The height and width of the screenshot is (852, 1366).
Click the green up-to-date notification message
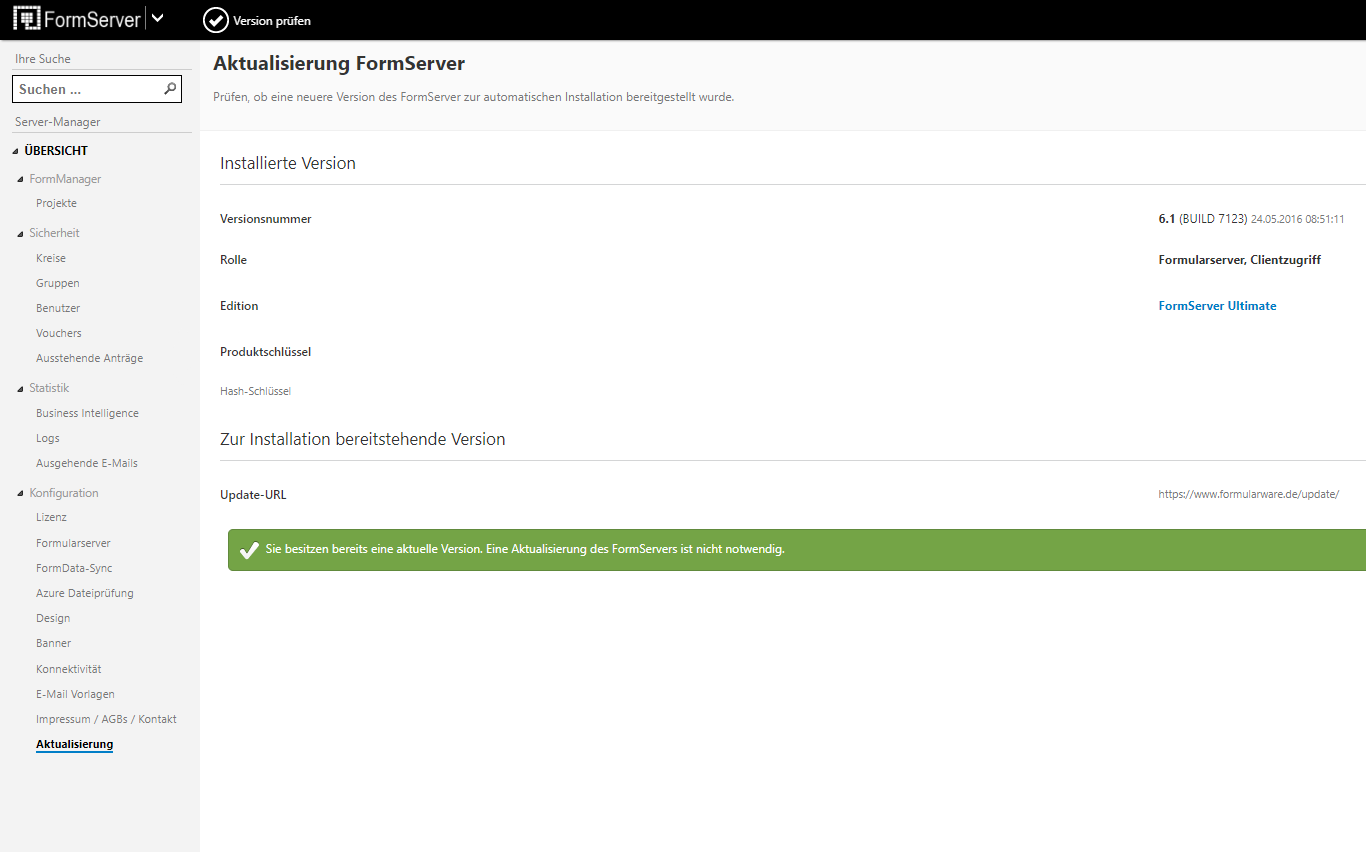coord(525,550)
